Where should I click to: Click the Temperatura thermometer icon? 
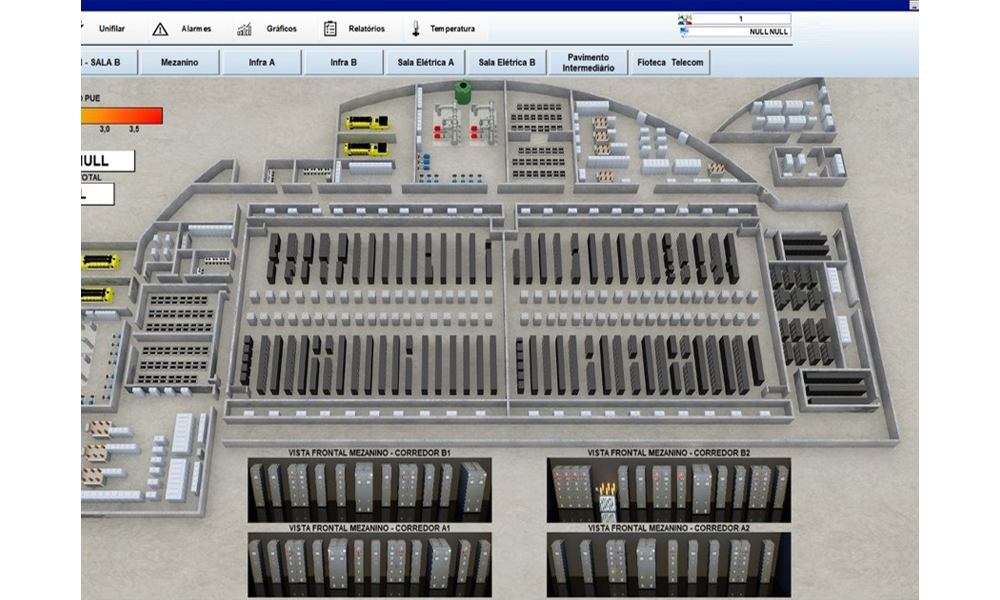coord(413,29)
